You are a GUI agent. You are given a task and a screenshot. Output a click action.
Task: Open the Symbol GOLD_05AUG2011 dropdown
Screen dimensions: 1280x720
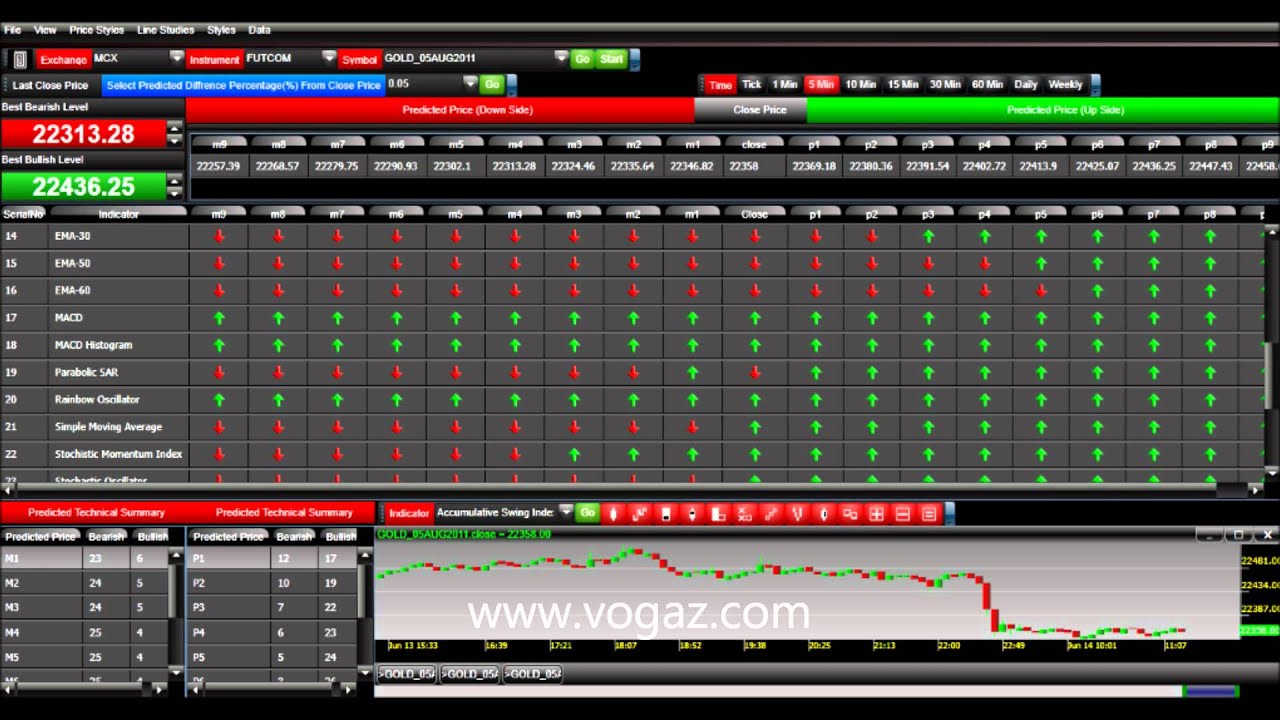click(x=561, y=58)
